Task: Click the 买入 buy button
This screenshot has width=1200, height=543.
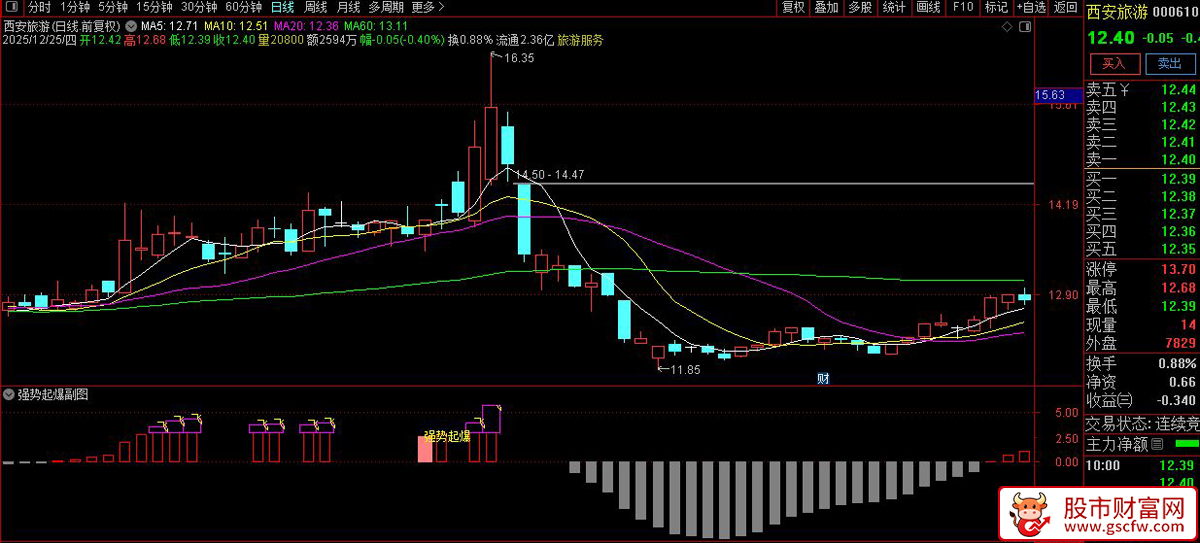Action: (x=1113, y=63)
